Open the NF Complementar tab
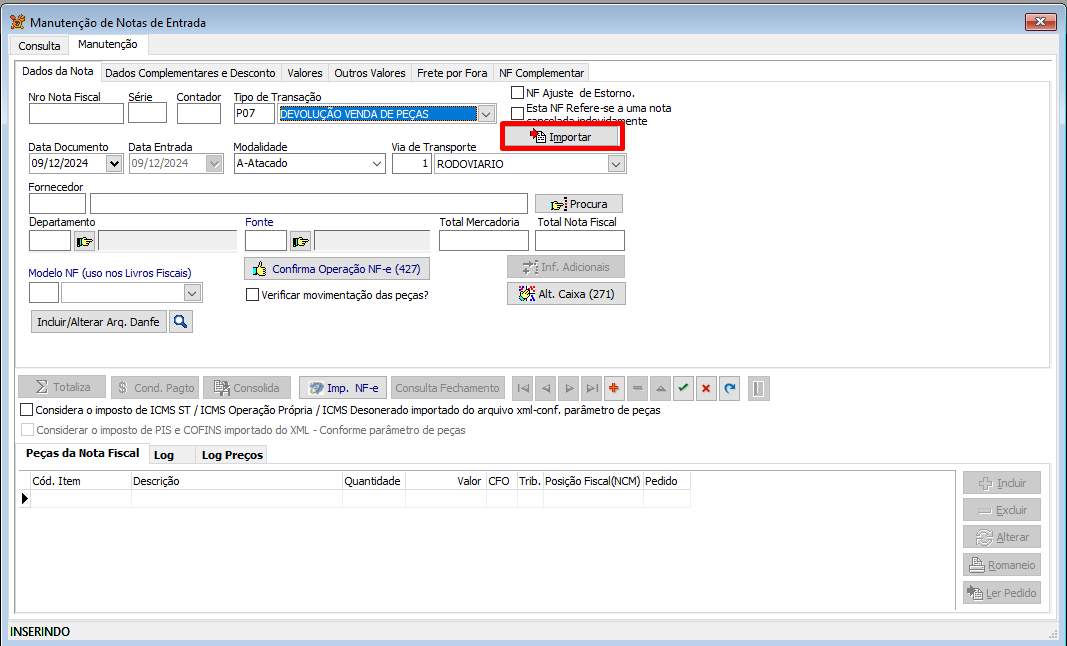1067x646 pixels. pos(542,73)
